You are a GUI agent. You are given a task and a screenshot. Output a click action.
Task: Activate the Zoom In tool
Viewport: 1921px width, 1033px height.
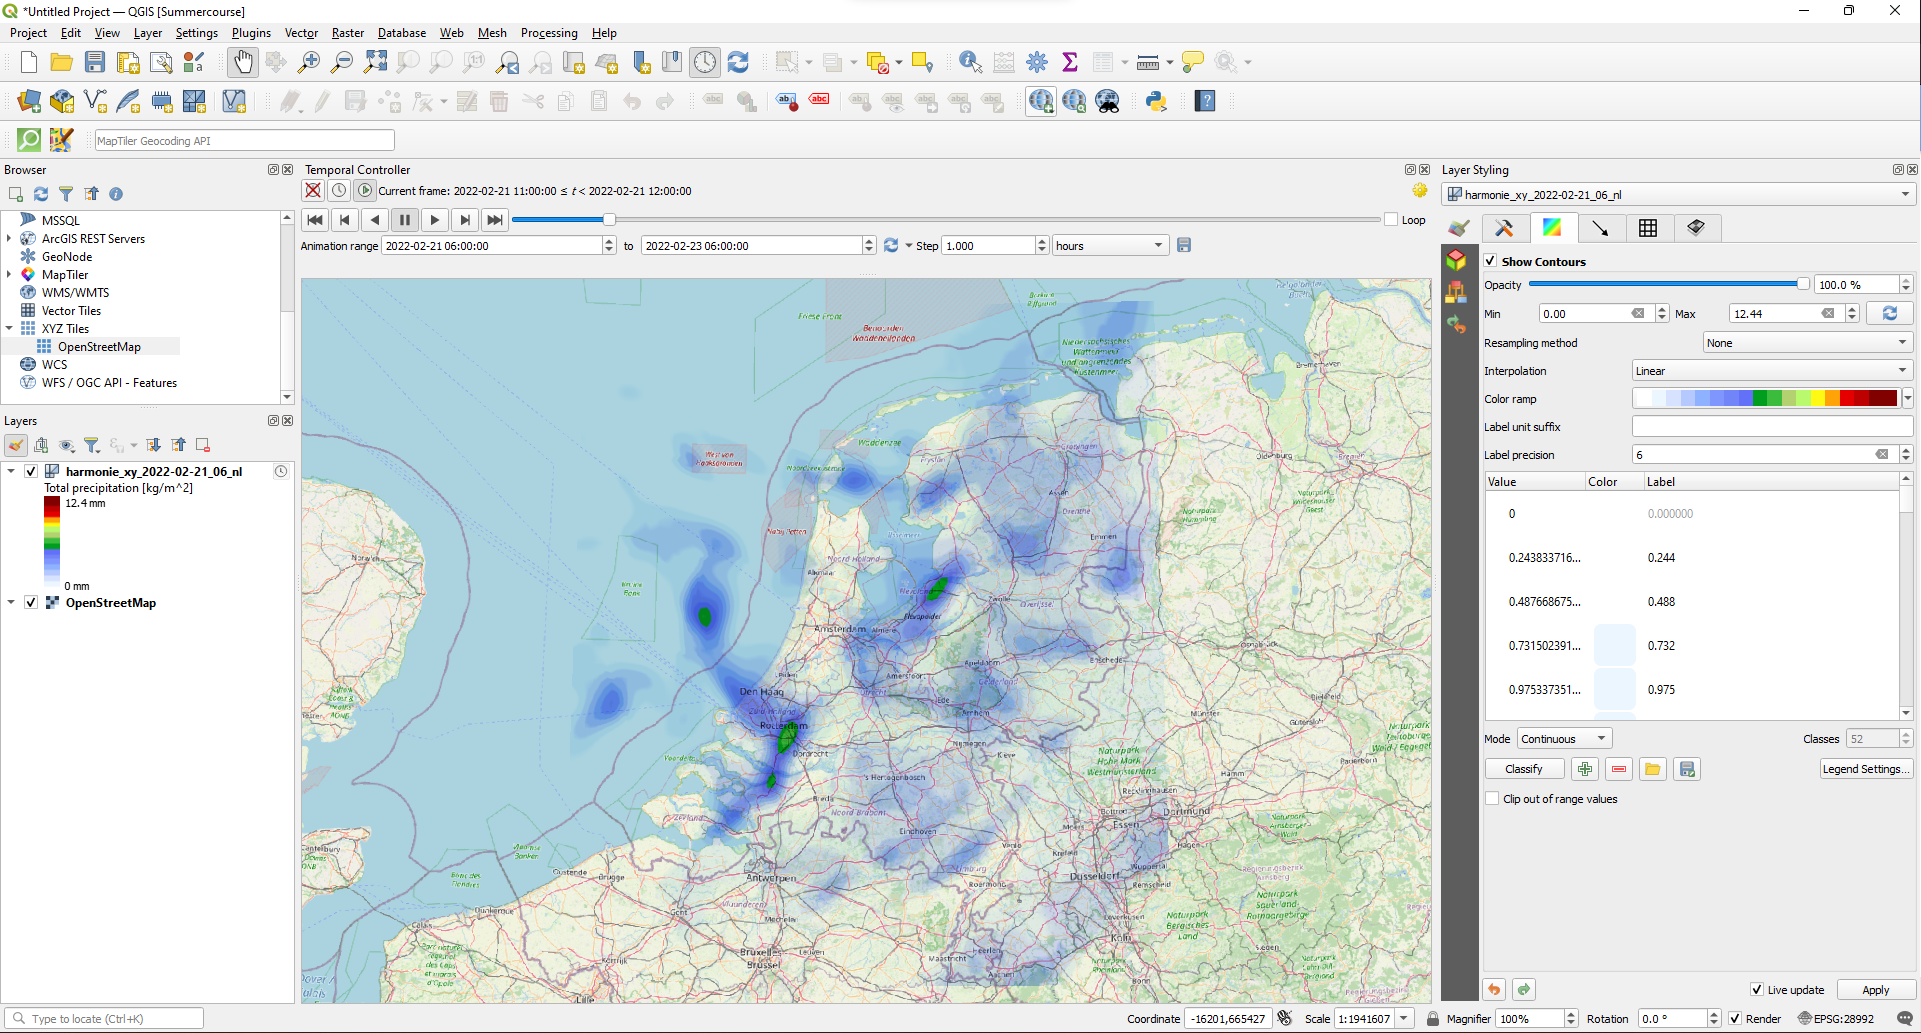309,61
